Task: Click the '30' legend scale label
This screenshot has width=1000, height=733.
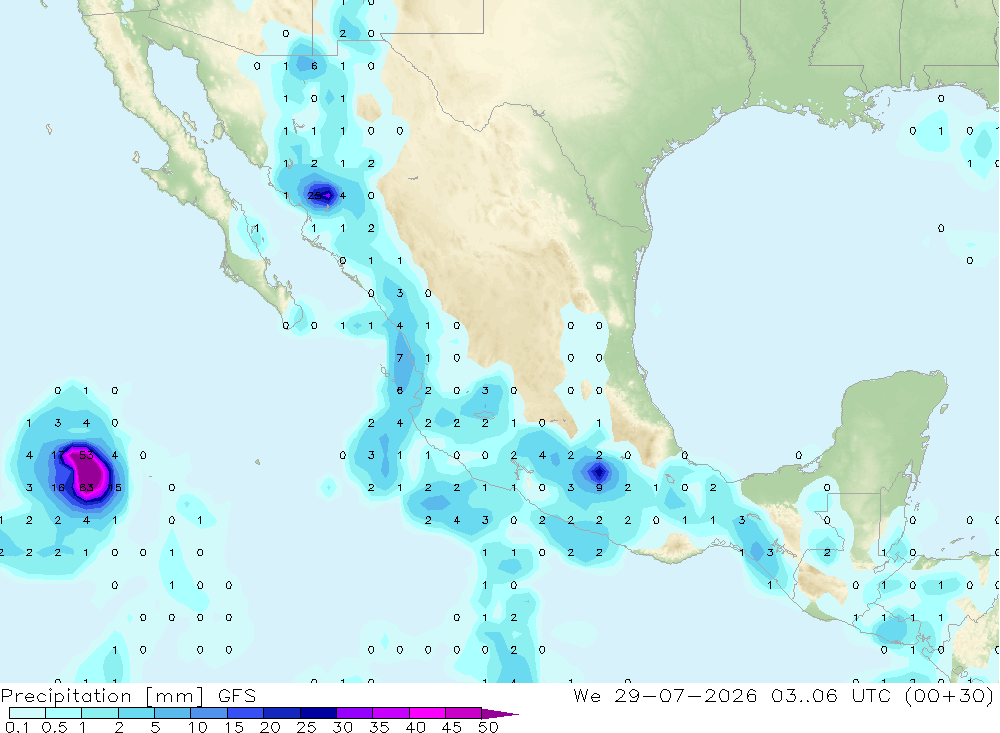Action: point(342,727)
